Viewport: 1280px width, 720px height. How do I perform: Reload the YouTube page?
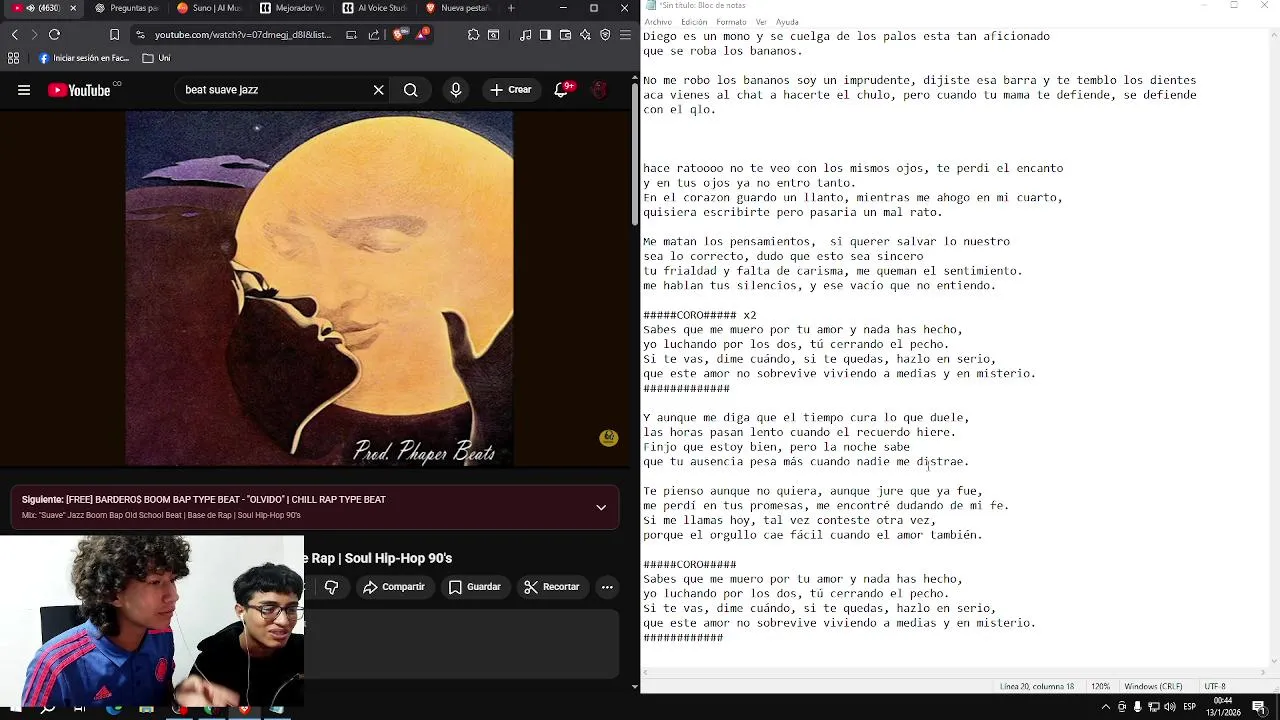(x=55, y=35)
